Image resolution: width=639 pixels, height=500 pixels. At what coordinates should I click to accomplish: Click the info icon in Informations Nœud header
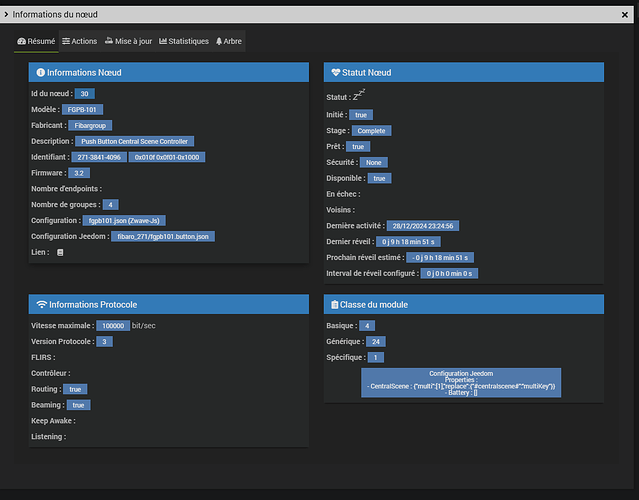tap(41, 73)
